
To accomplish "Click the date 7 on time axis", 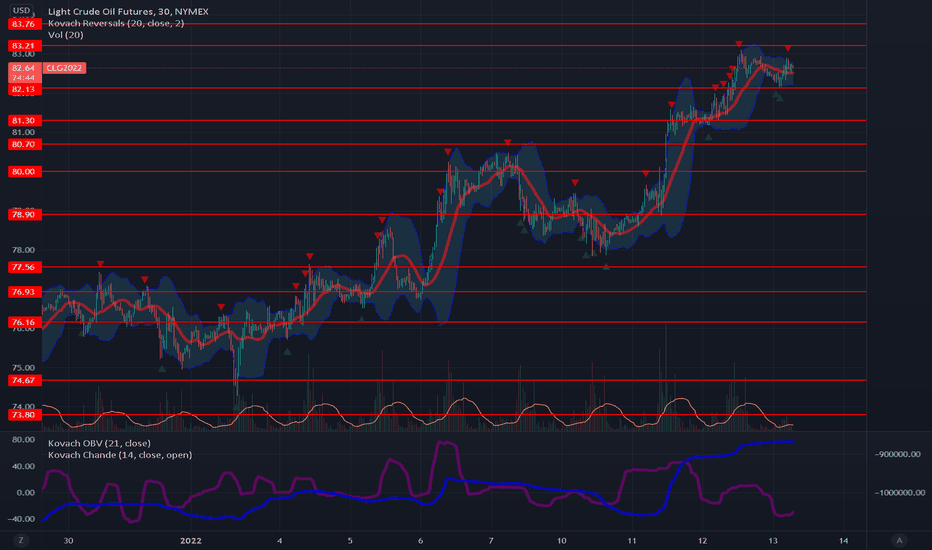I will coord(491,540).
